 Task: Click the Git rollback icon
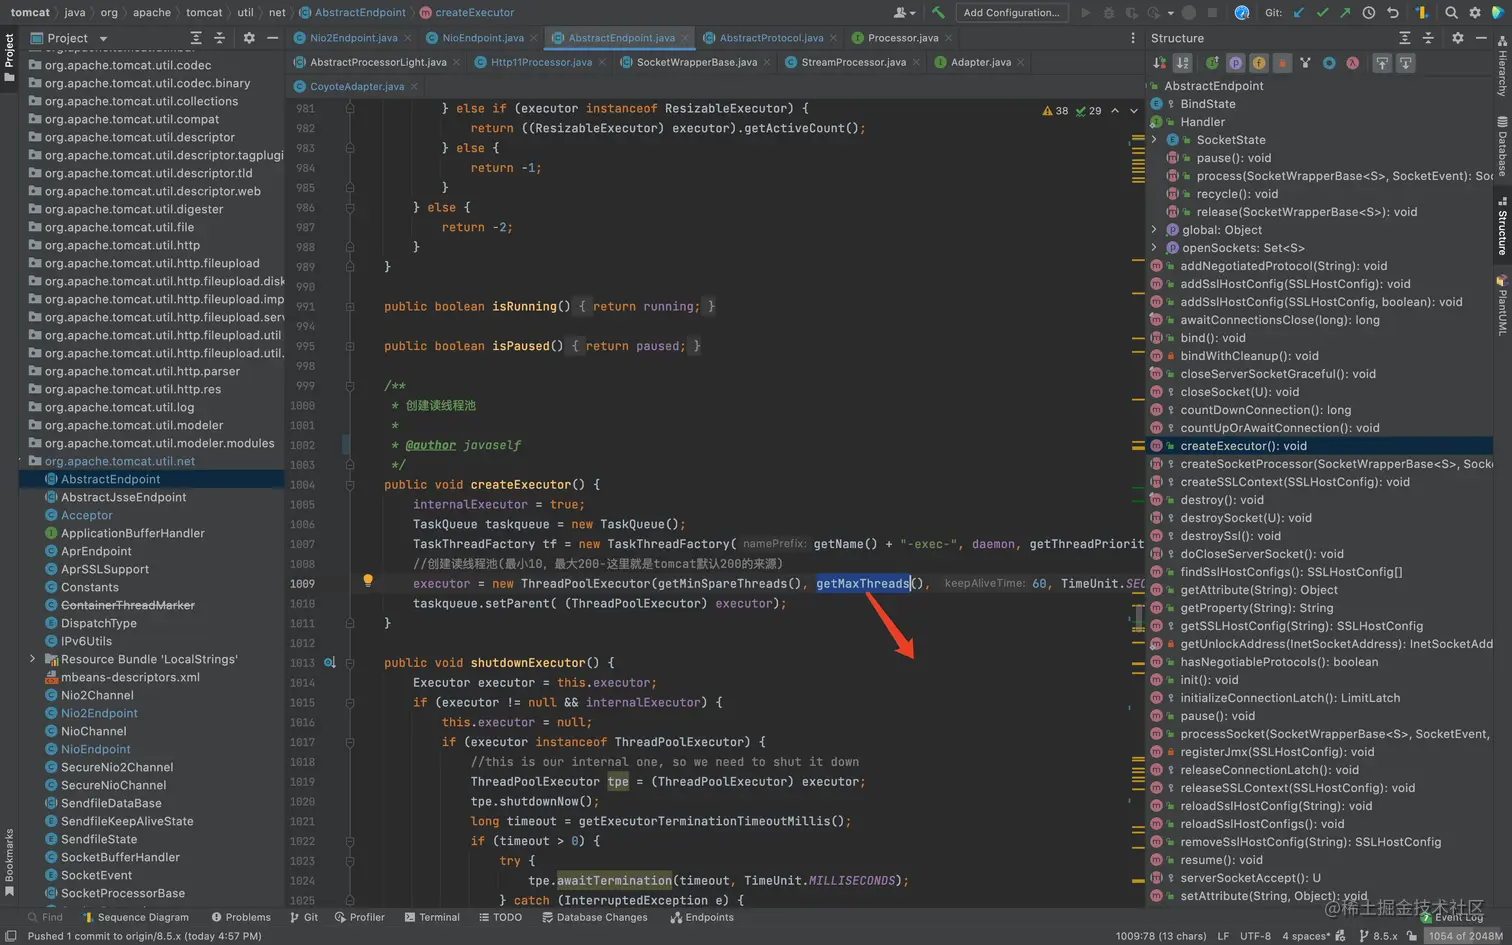coord(1392,13)
